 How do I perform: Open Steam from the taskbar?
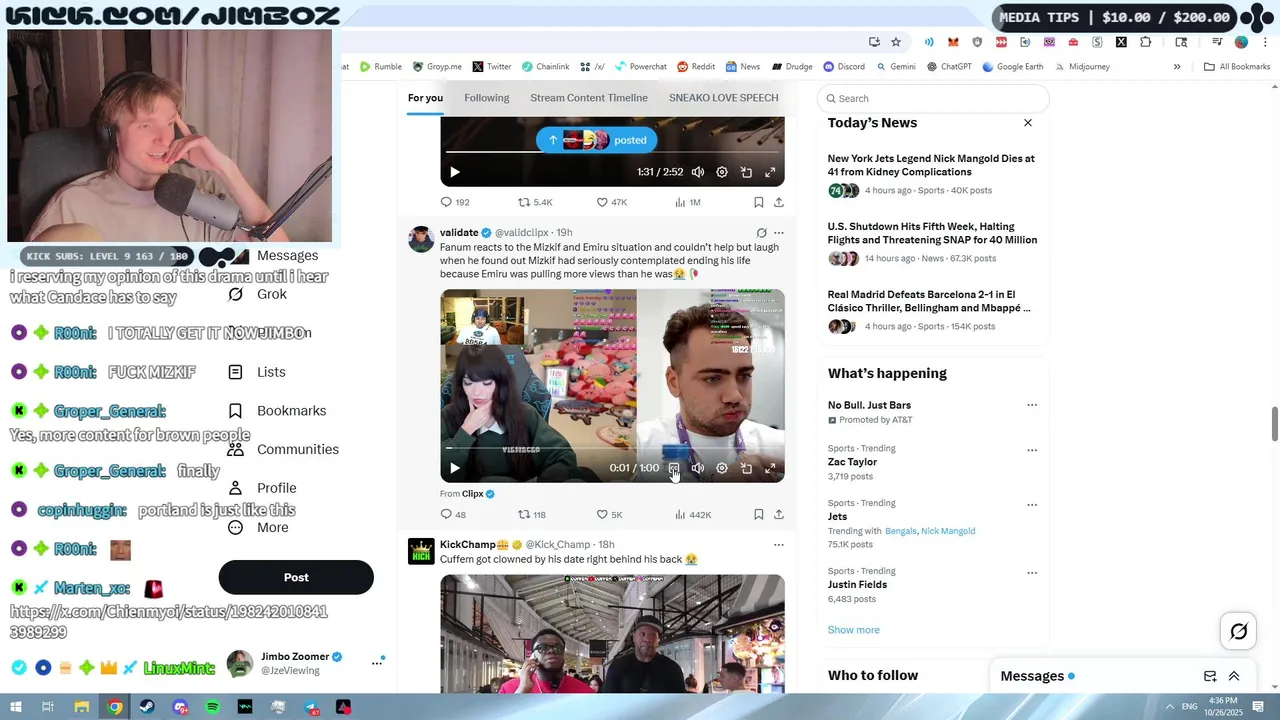coord(148,707)
